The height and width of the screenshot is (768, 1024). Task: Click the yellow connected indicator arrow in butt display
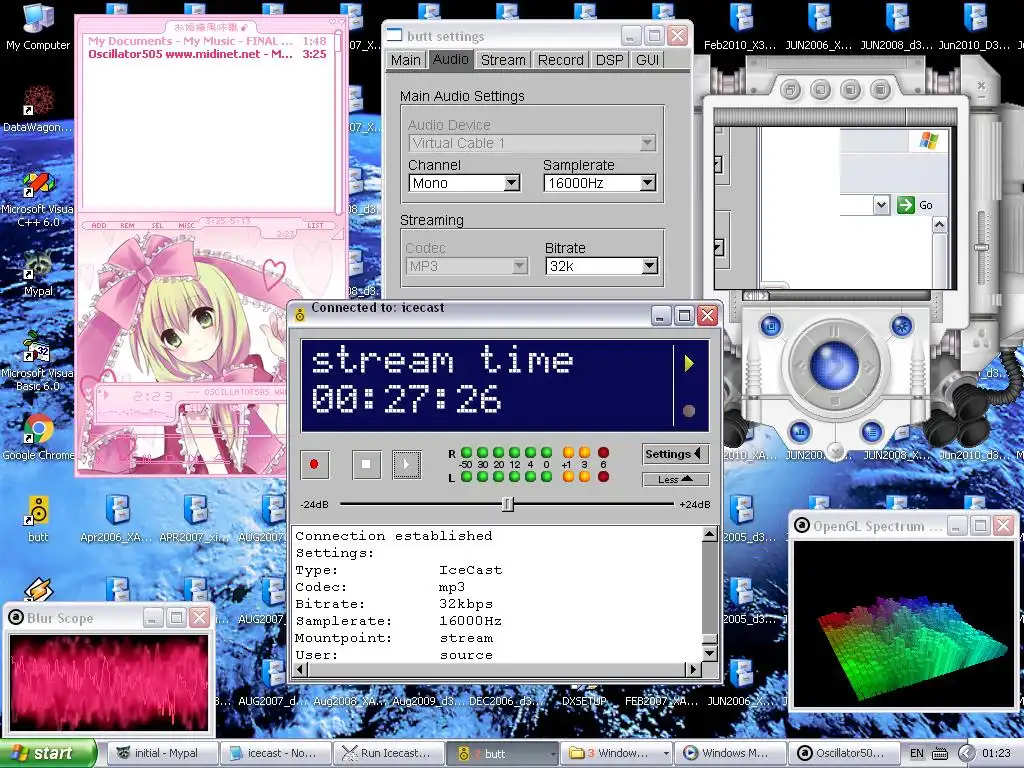tap(689, 363)
